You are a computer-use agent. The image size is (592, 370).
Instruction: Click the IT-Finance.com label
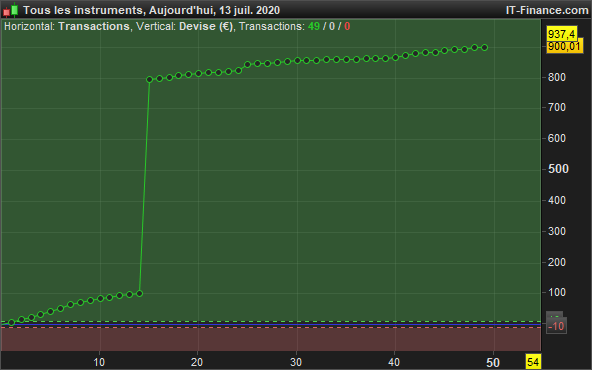tap(547, 10)
